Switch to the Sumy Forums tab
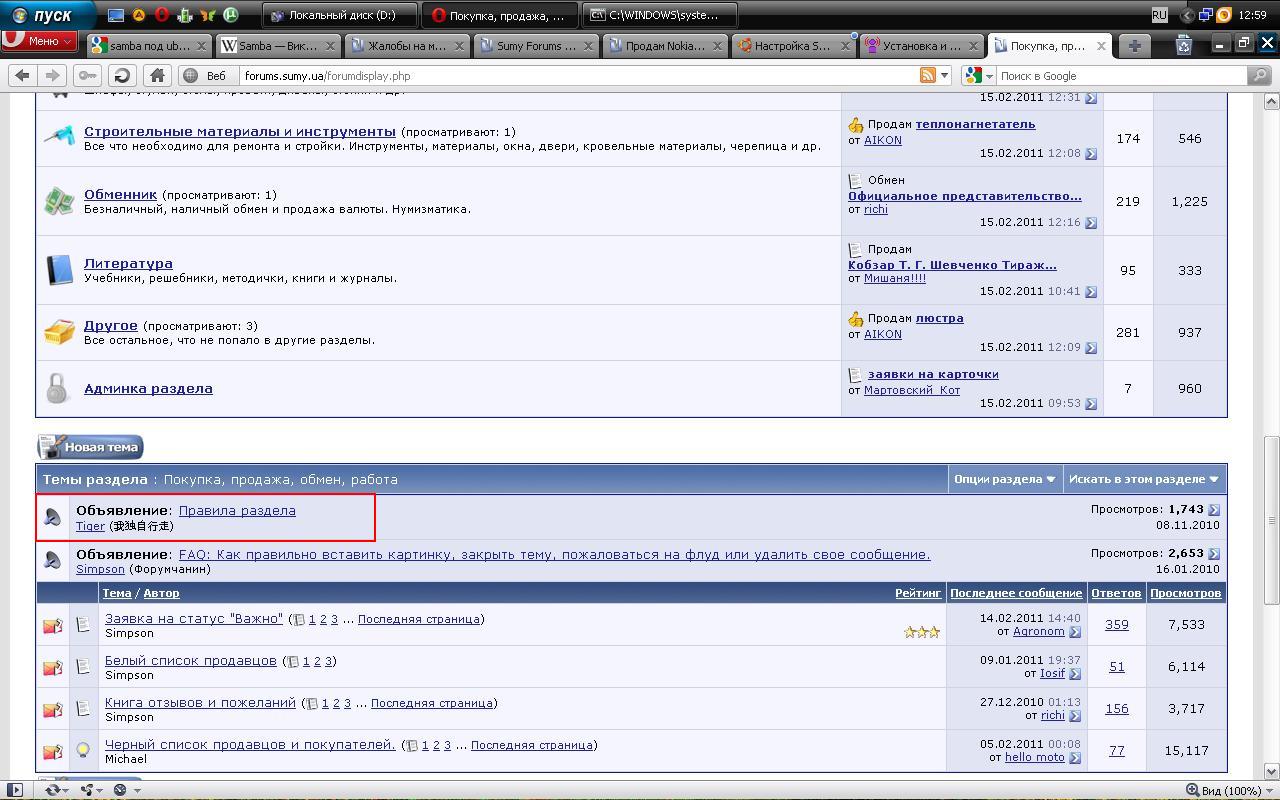The image size is (1280, 800). pyautogui.click(x=536, y=45)
